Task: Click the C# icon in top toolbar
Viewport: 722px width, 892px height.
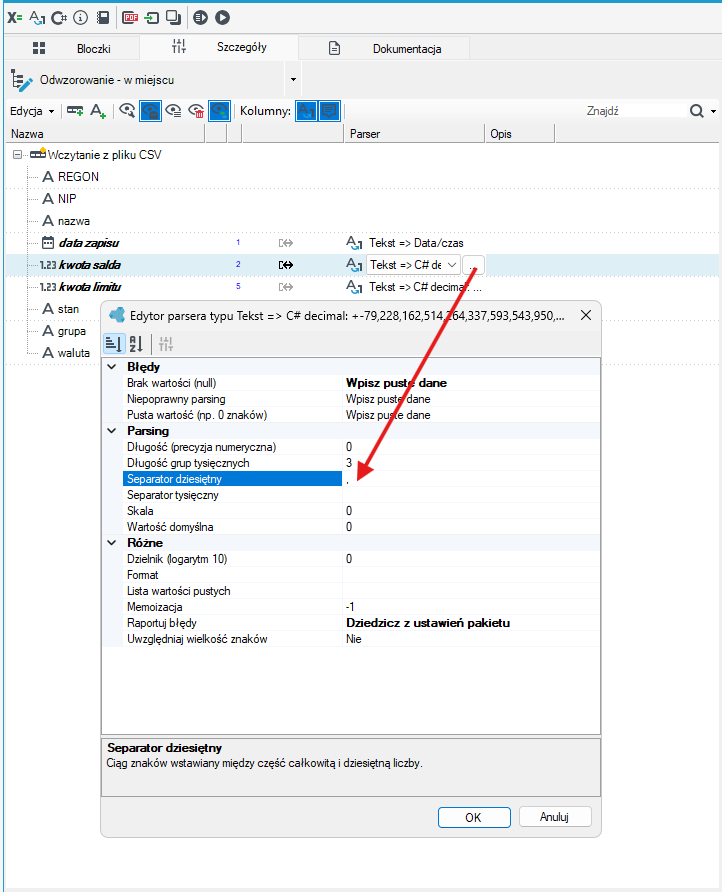Action: [x=59, y=18]
